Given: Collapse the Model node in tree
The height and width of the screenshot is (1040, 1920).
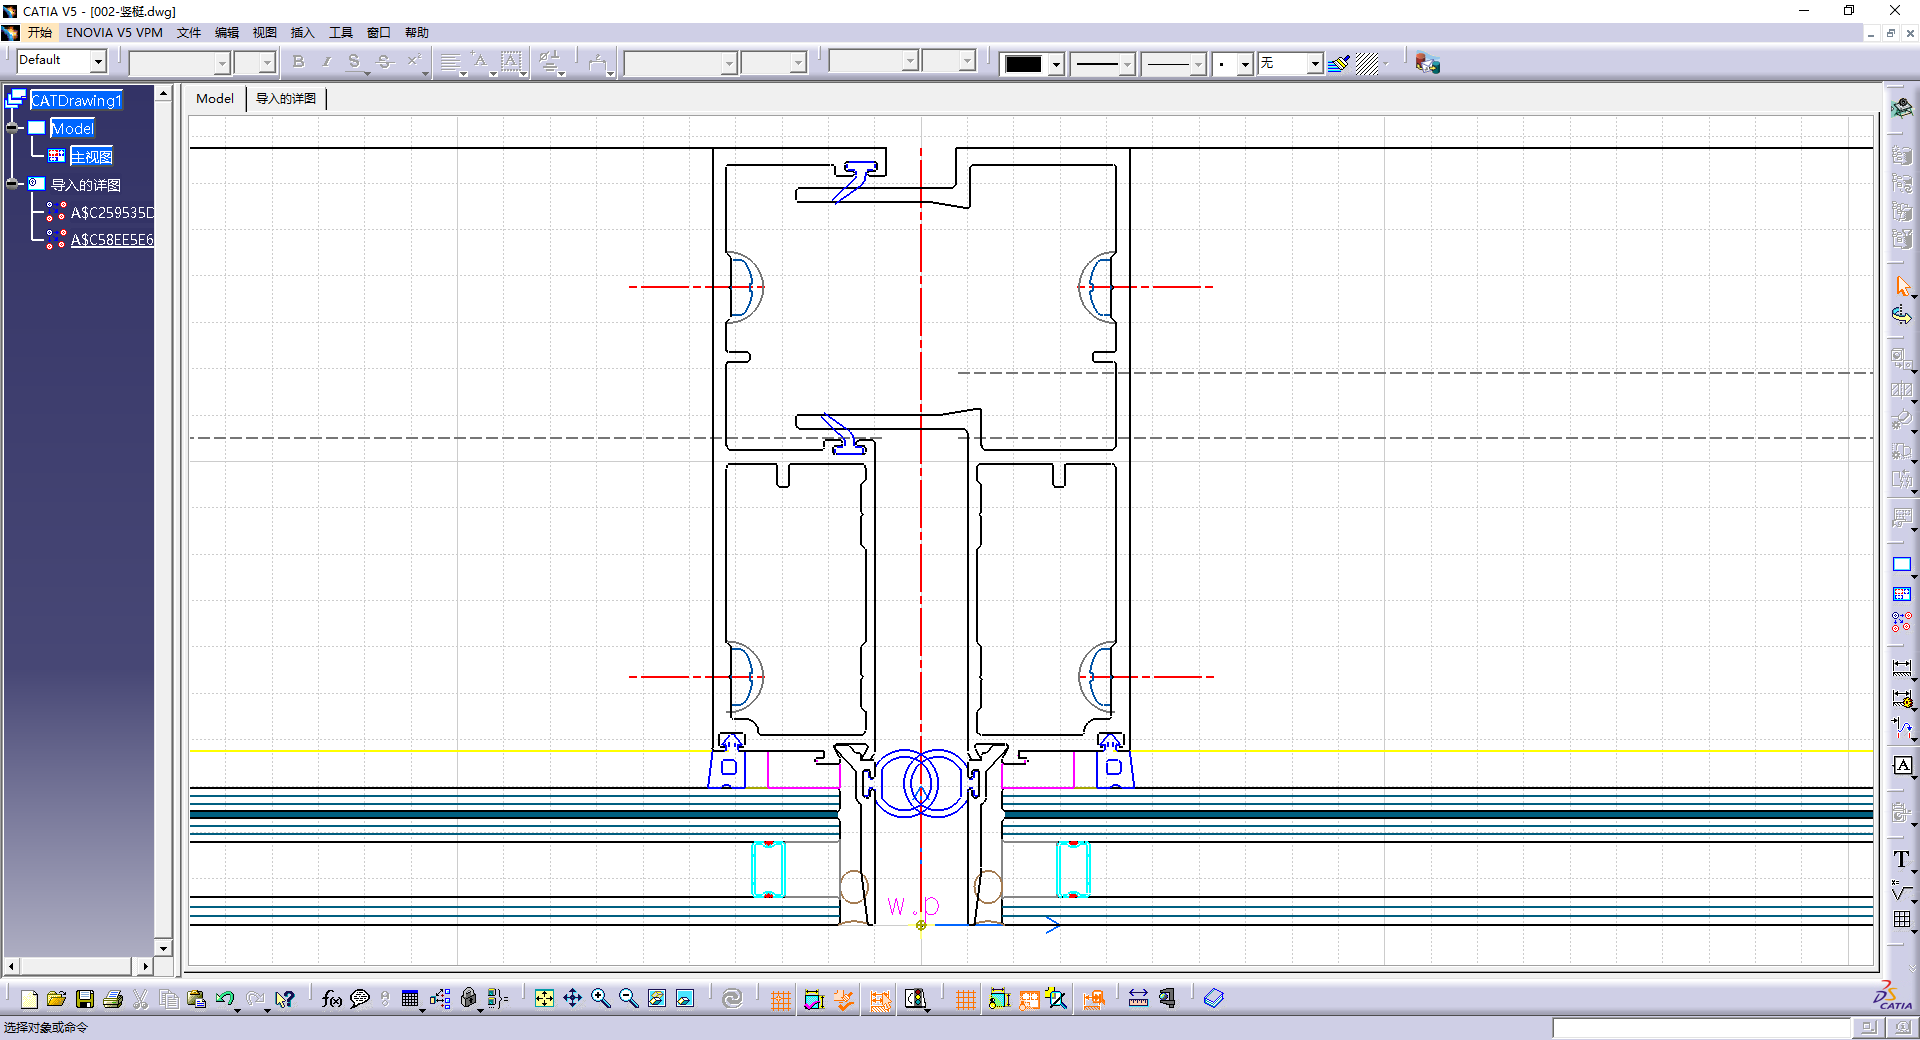Looking at the screenshot, I should (x=13, y=128).
